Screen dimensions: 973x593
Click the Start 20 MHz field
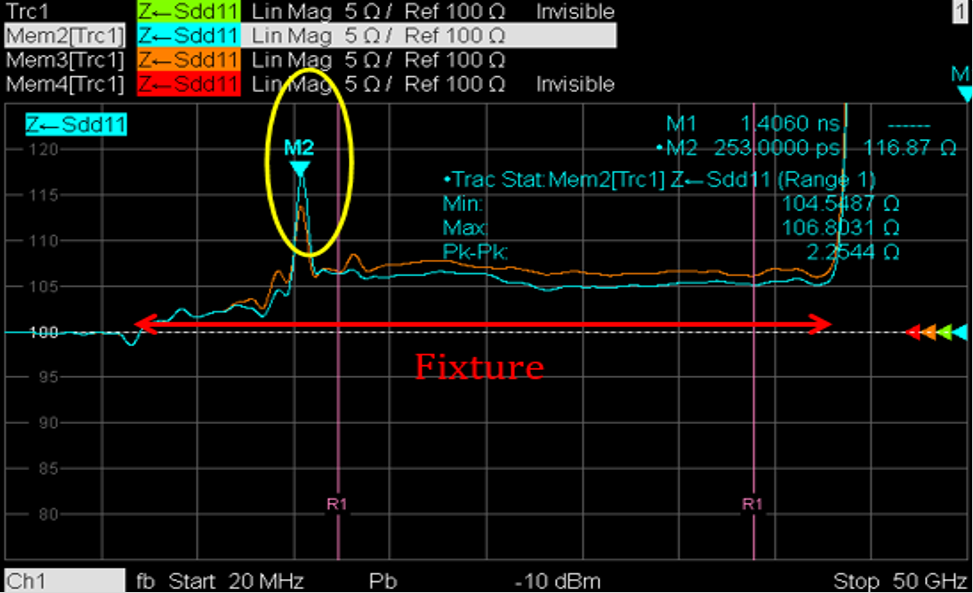[x=236, y=581]
